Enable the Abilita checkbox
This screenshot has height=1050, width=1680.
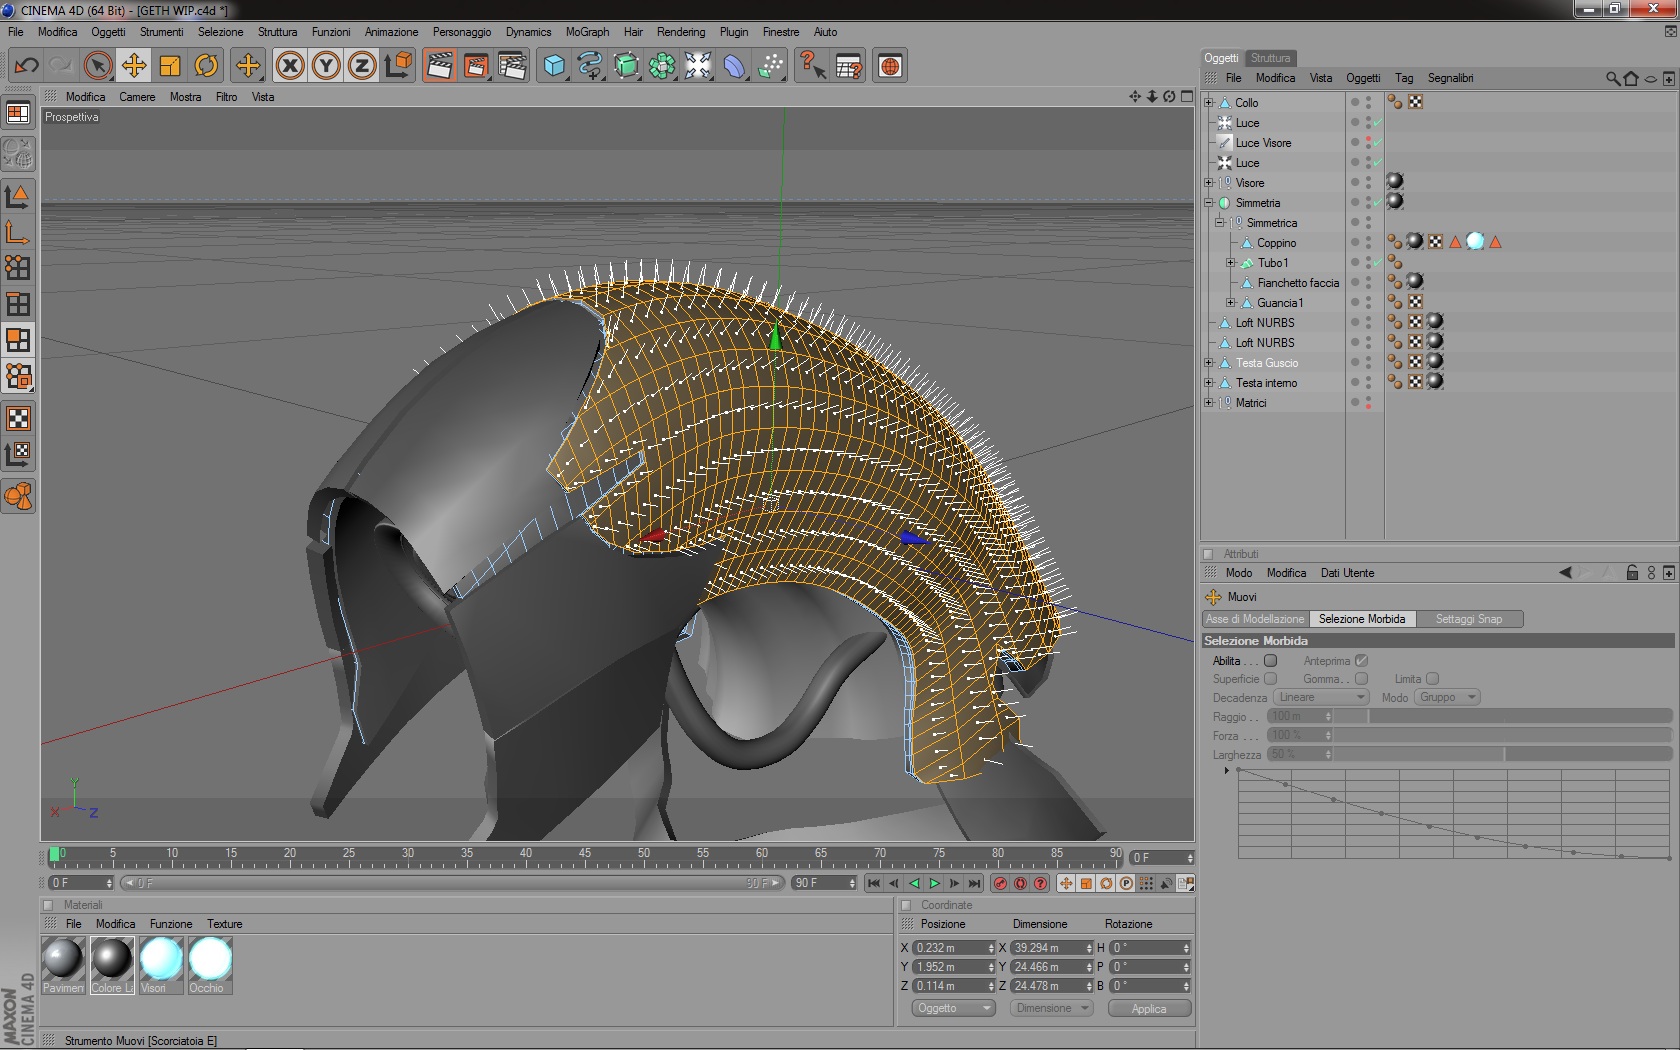pyautogui.click(x=1270, y=661)
